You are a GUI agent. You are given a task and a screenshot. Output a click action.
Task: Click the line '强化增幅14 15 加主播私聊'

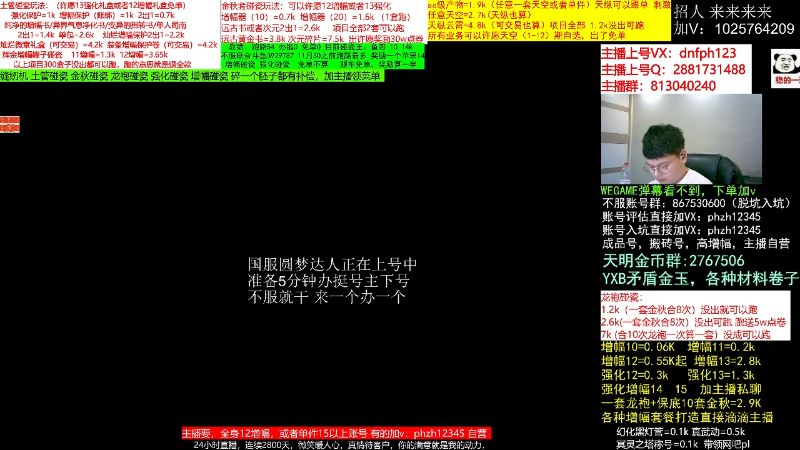click(681, 389)
